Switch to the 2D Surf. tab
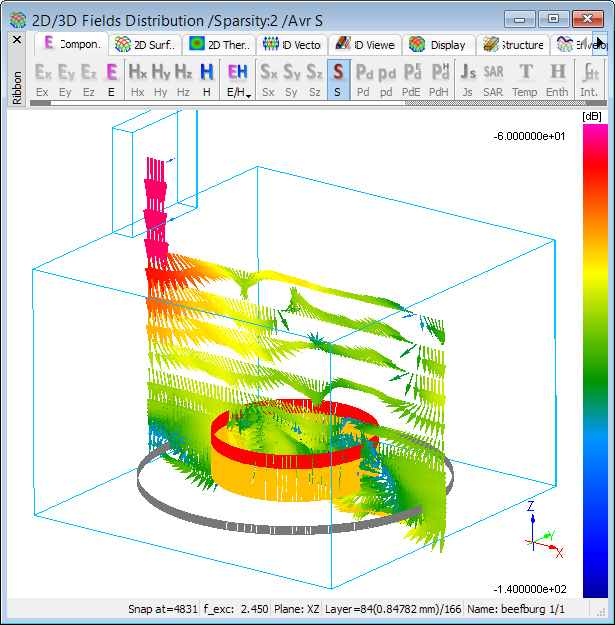The height and width of the screenshot is (625, 615). click(x=147, y=44)
